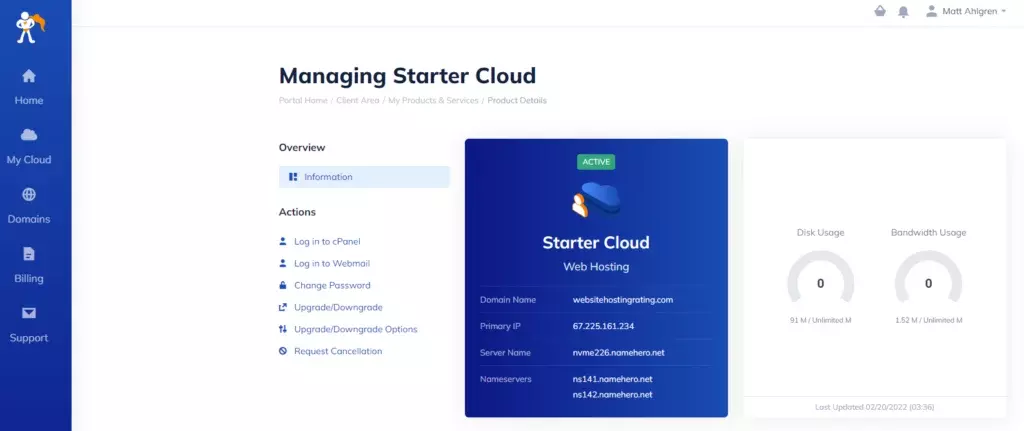Image resolution: width=1024 pixels, height=431 pixels.
Task: Open the Log in to cPanel link
Action: pos(327,242)
